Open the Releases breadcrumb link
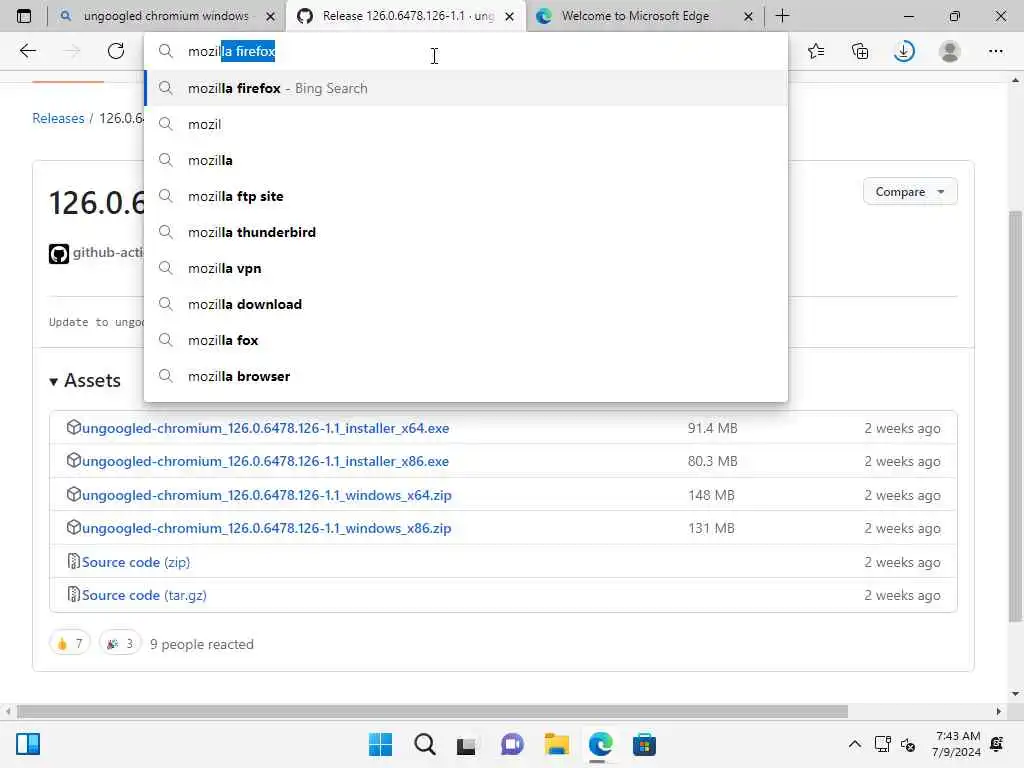1024x768 pixels. tap(58, 118)
